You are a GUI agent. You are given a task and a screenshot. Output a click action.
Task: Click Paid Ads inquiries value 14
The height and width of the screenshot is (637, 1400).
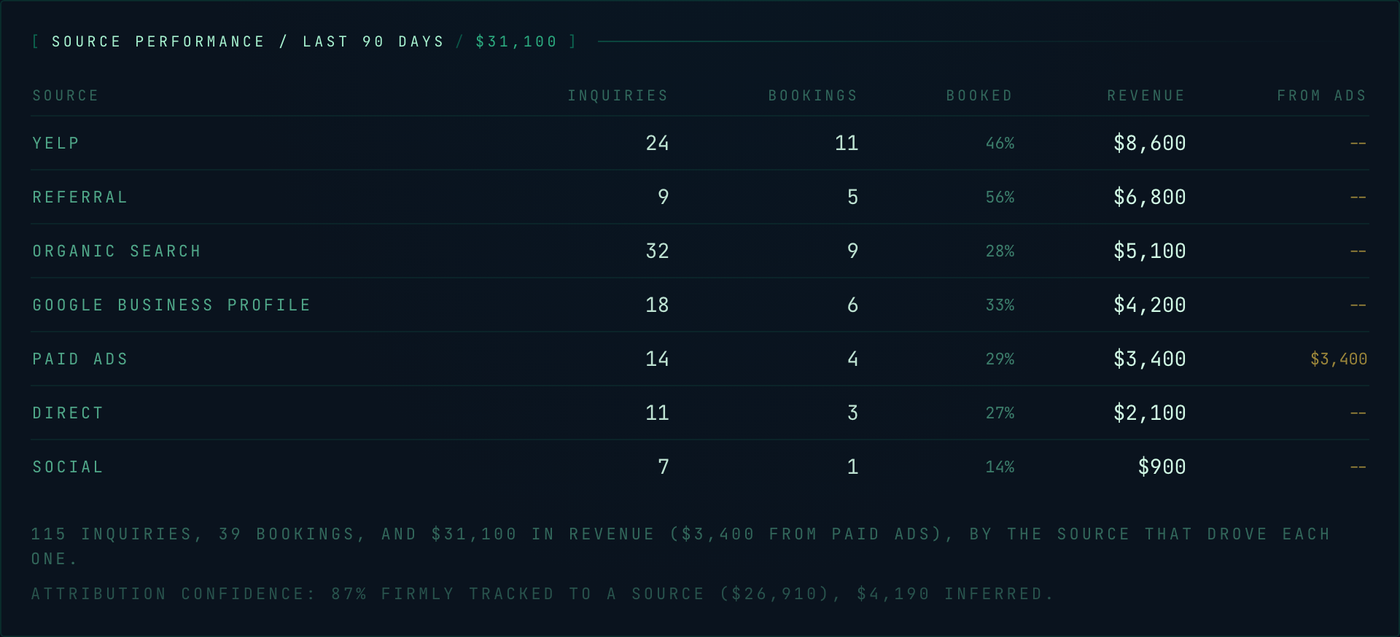[x=657, y=359]
